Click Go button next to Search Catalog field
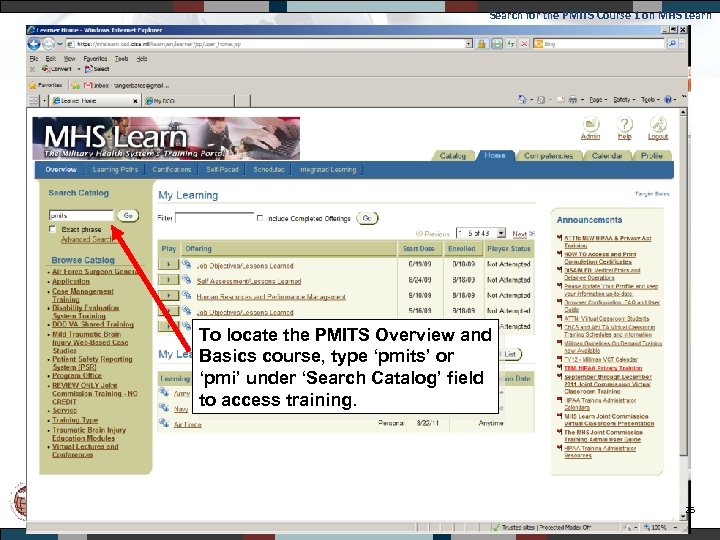720x540 pixels. tap(128, 215)
